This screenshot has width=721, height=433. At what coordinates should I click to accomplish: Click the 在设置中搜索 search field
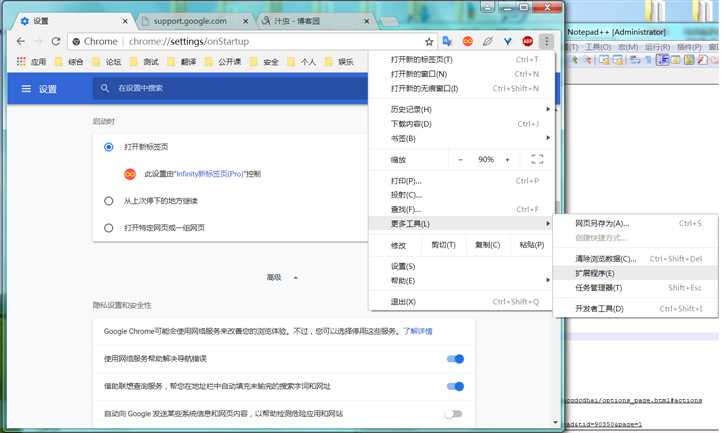tap(232, 88)
